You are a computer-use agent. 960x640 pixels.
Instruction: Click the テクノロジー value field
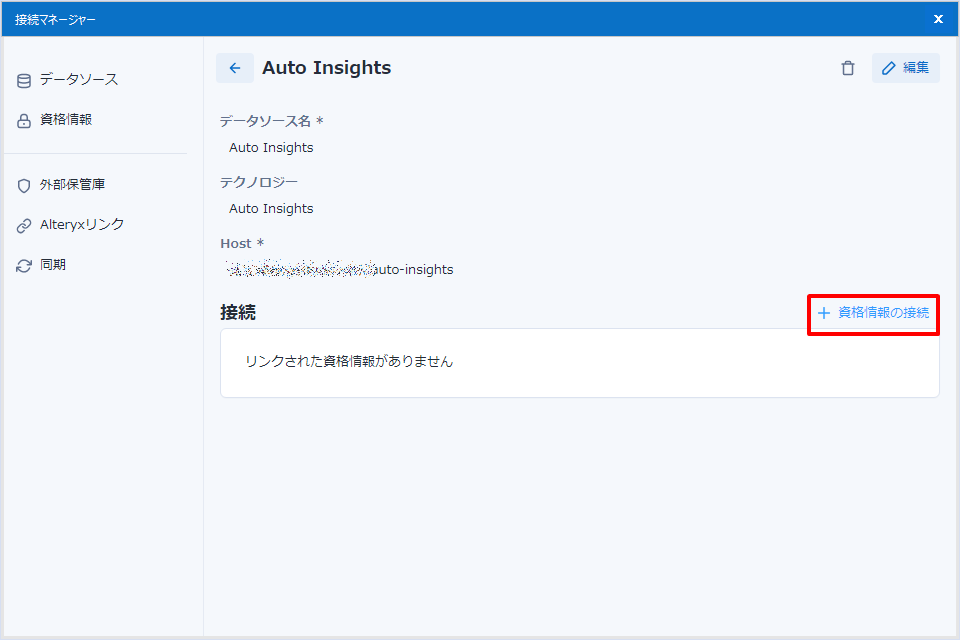click(x=271, y=209)
